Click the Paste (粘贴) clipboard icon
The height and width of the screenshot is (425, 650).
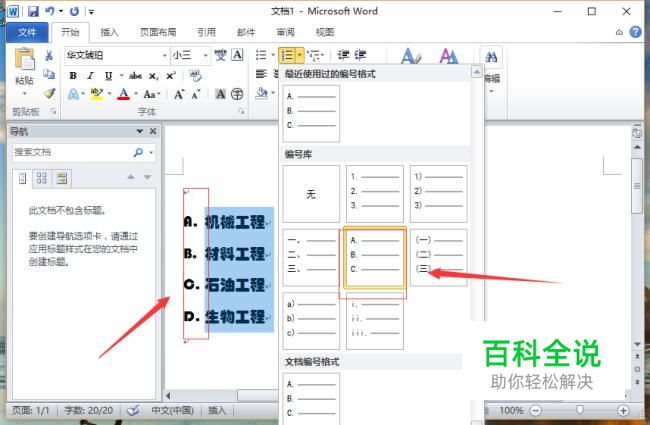pyautogui.click(x=24, y=59)
